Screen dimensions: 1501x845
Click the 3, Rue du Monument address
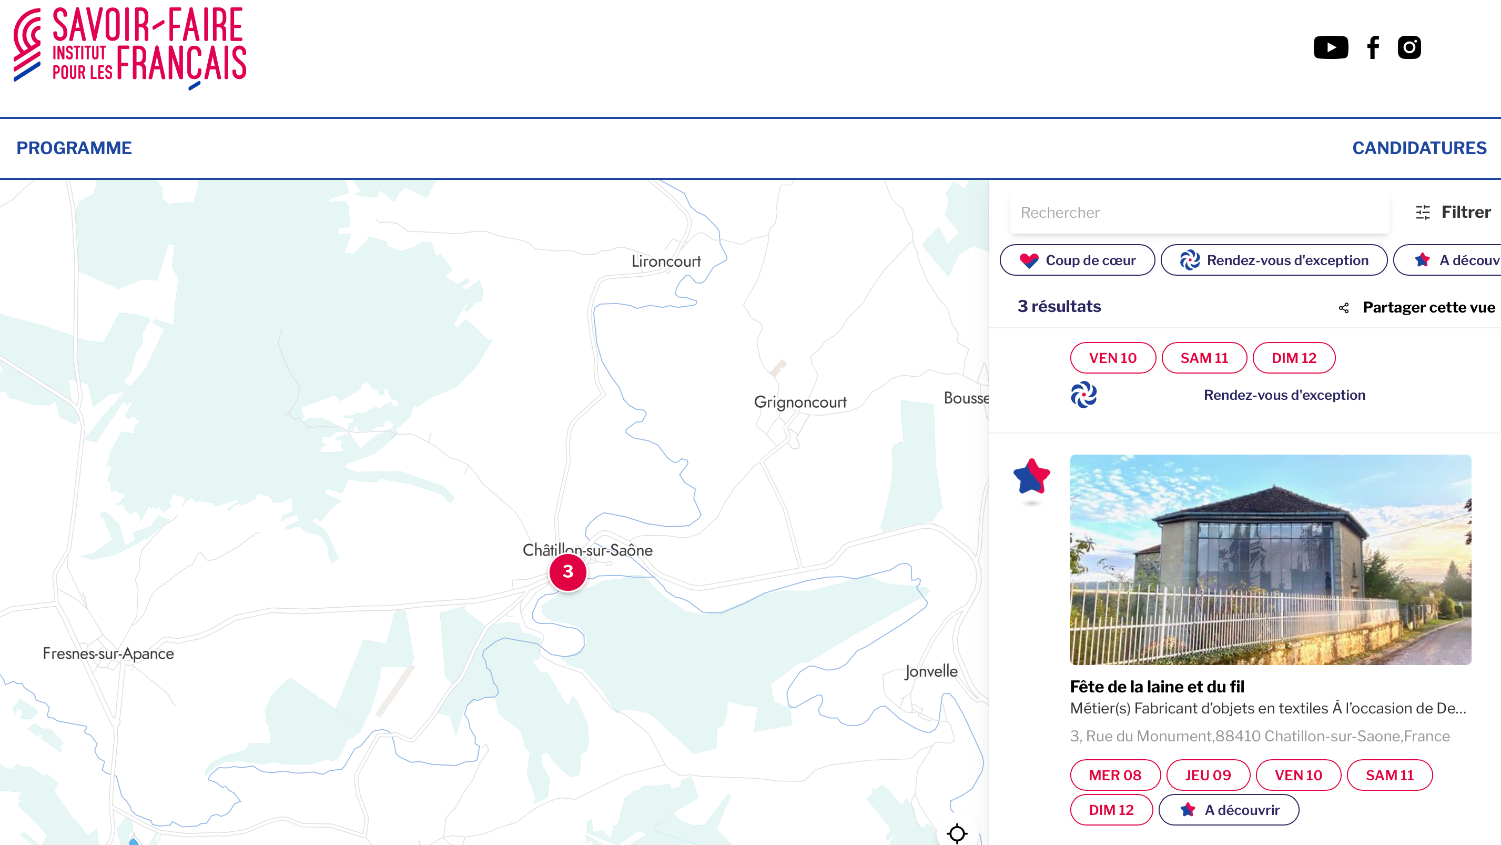[x=1260, y=736]
